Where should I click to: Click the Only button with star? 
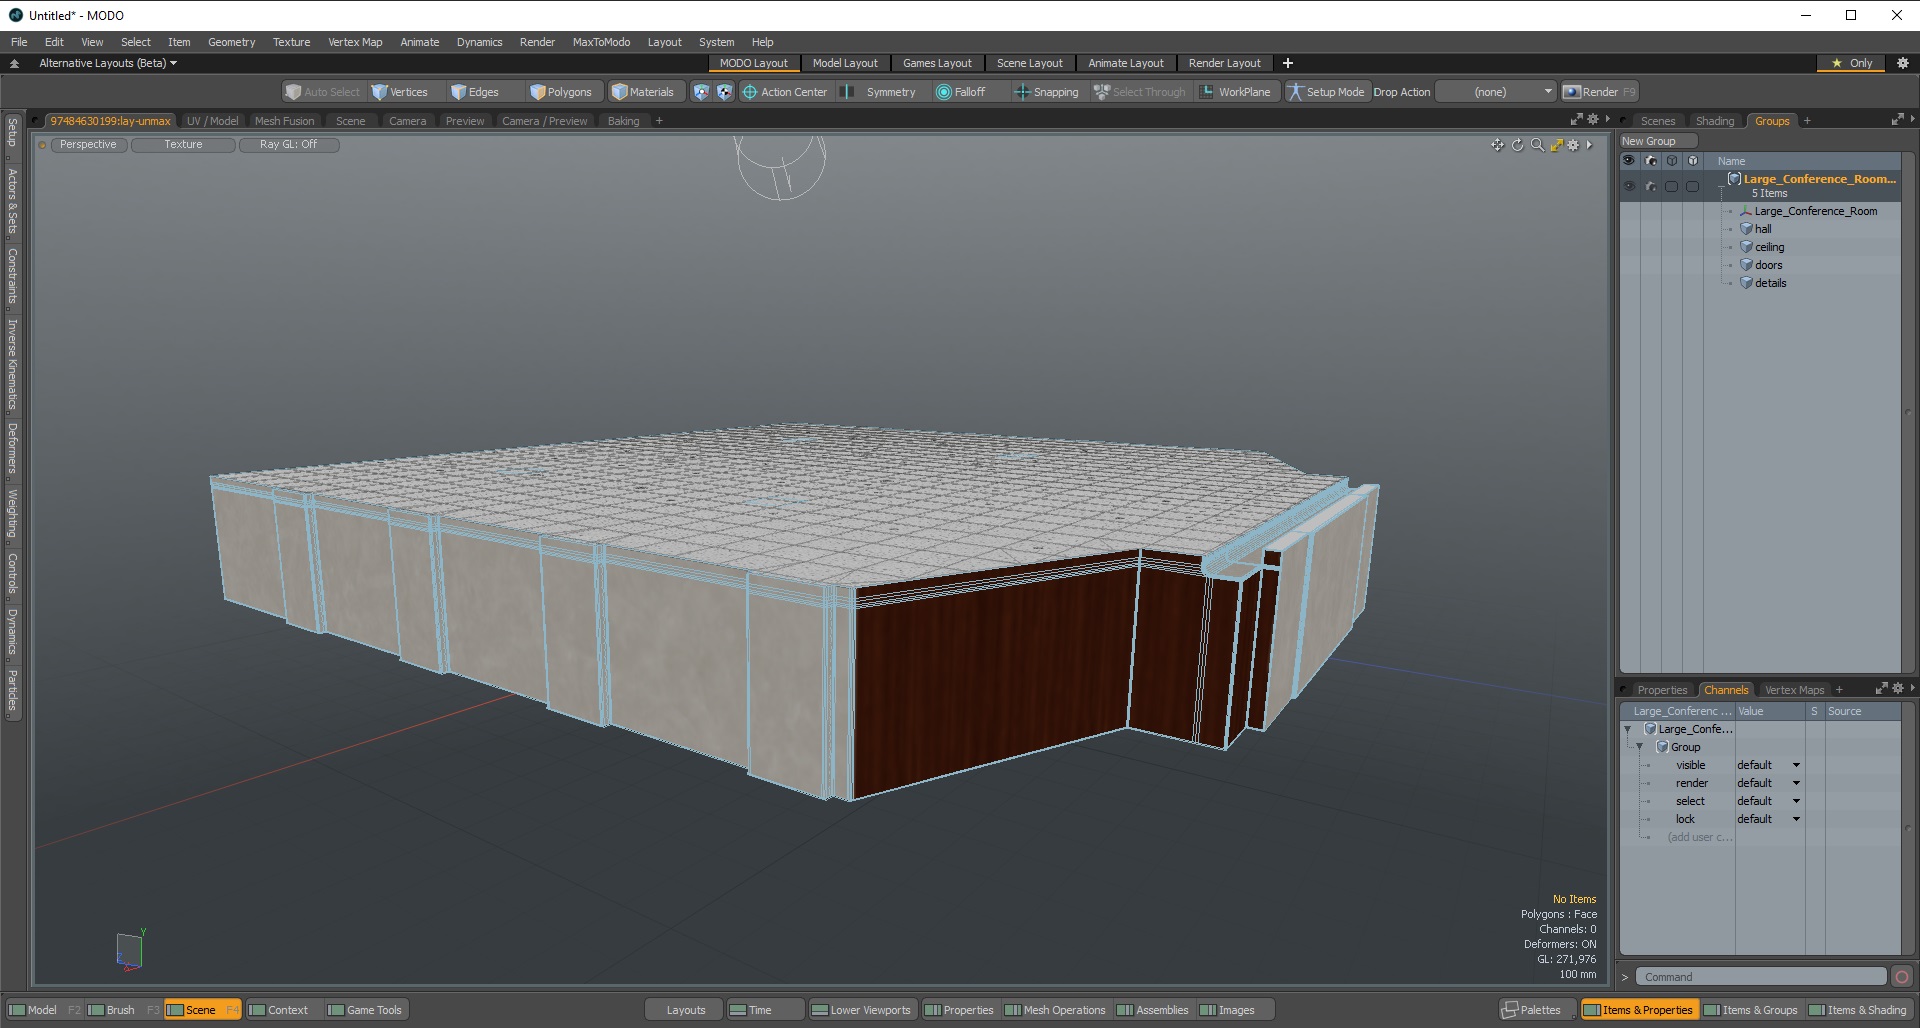click(x=1851, y=63)
